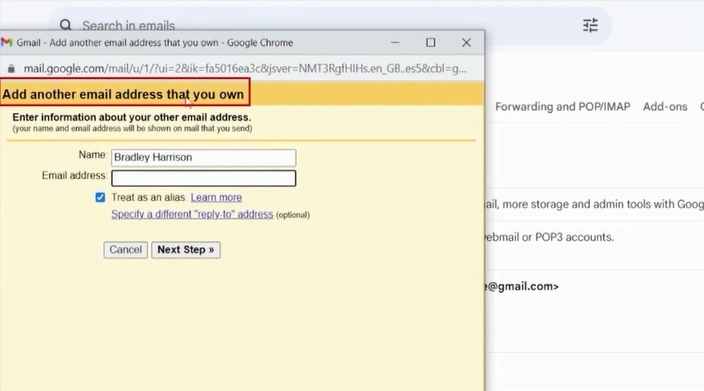Click the Gmail logo in popup title bar

click(x=6, y=42)
